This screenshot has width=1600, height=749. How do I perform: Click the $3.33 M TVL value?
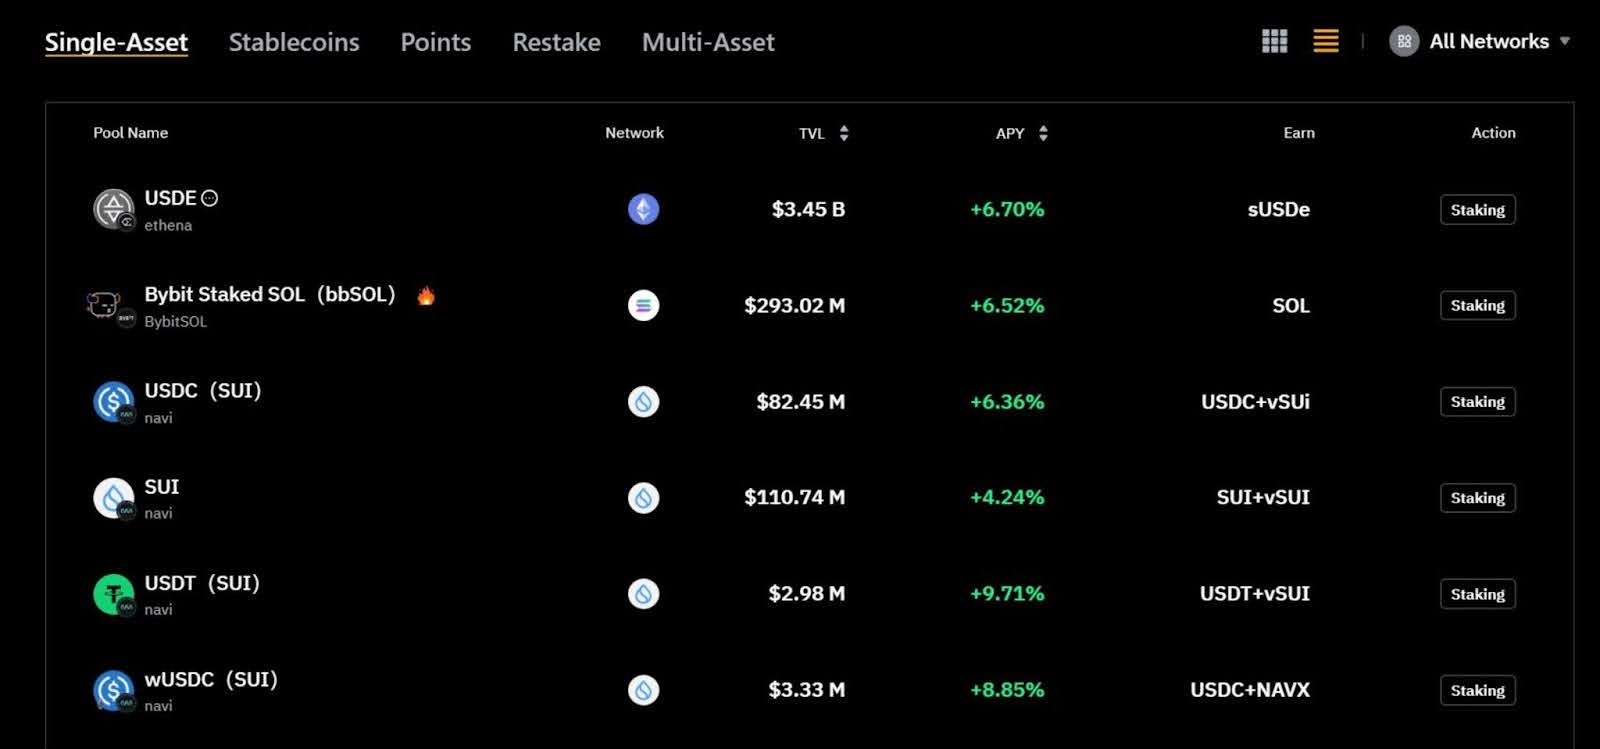[806, 689]
